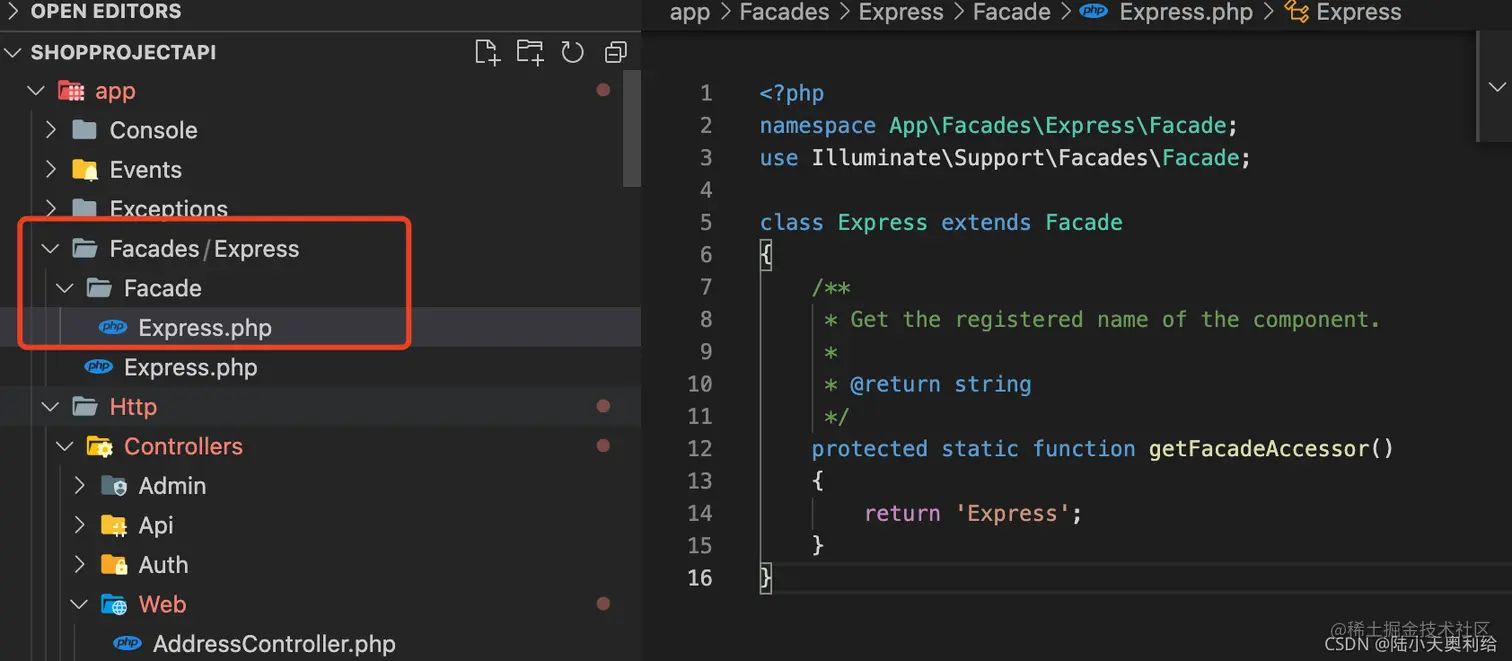Viewport: 1512px width, 661px height.
Task: Click the Express.php breadcrumb segment
Action: (x=1186, y=12)
